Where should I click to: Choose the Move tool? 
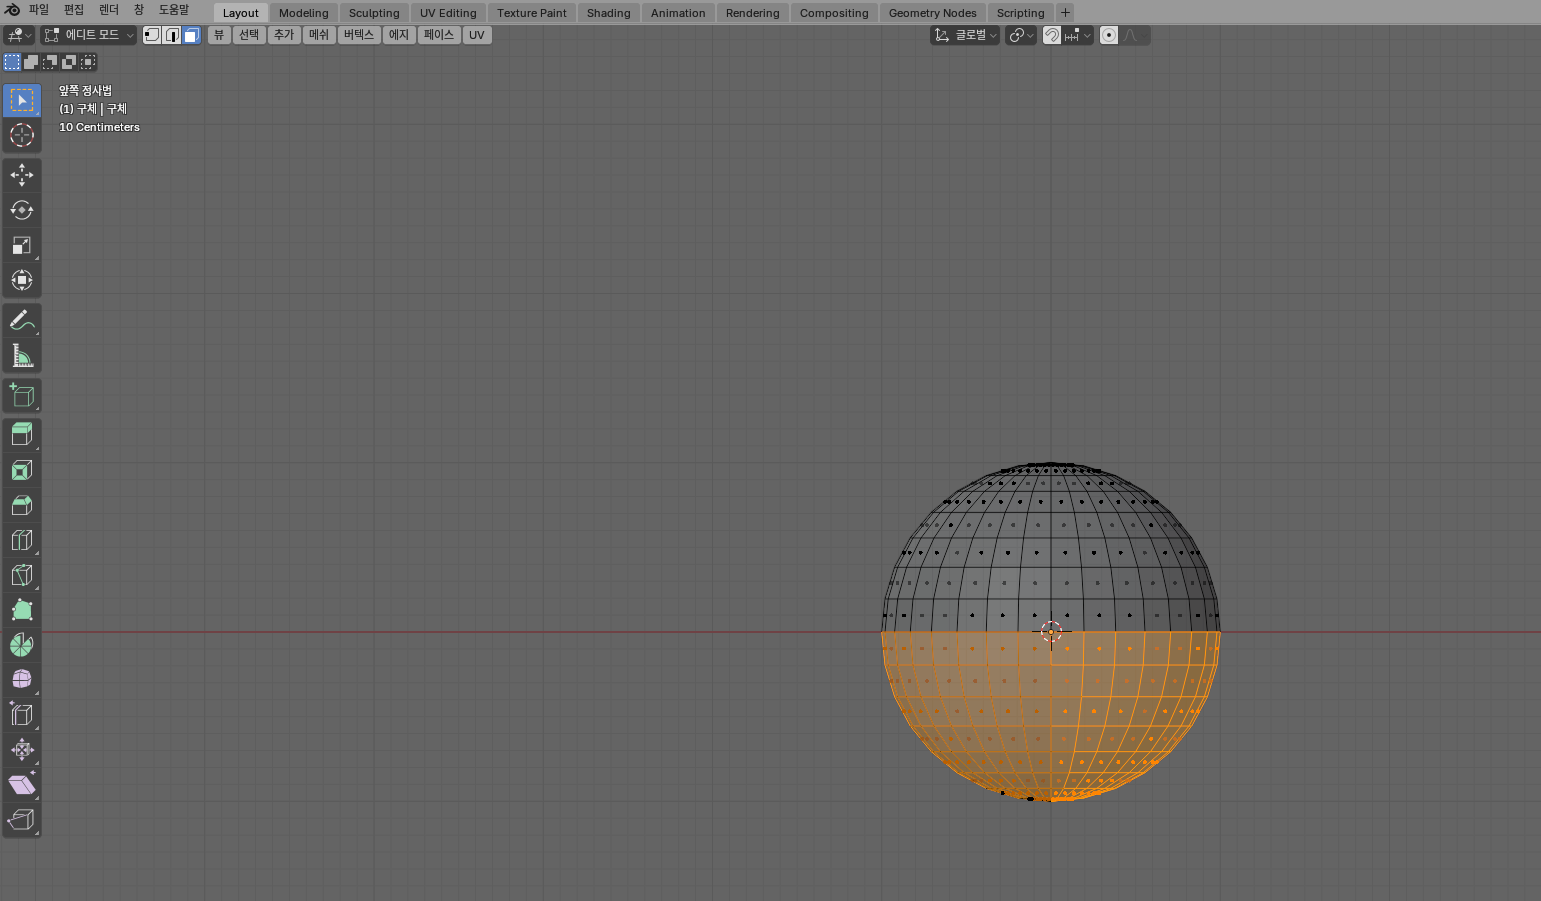pyautogui.click(x=22, y=175)
